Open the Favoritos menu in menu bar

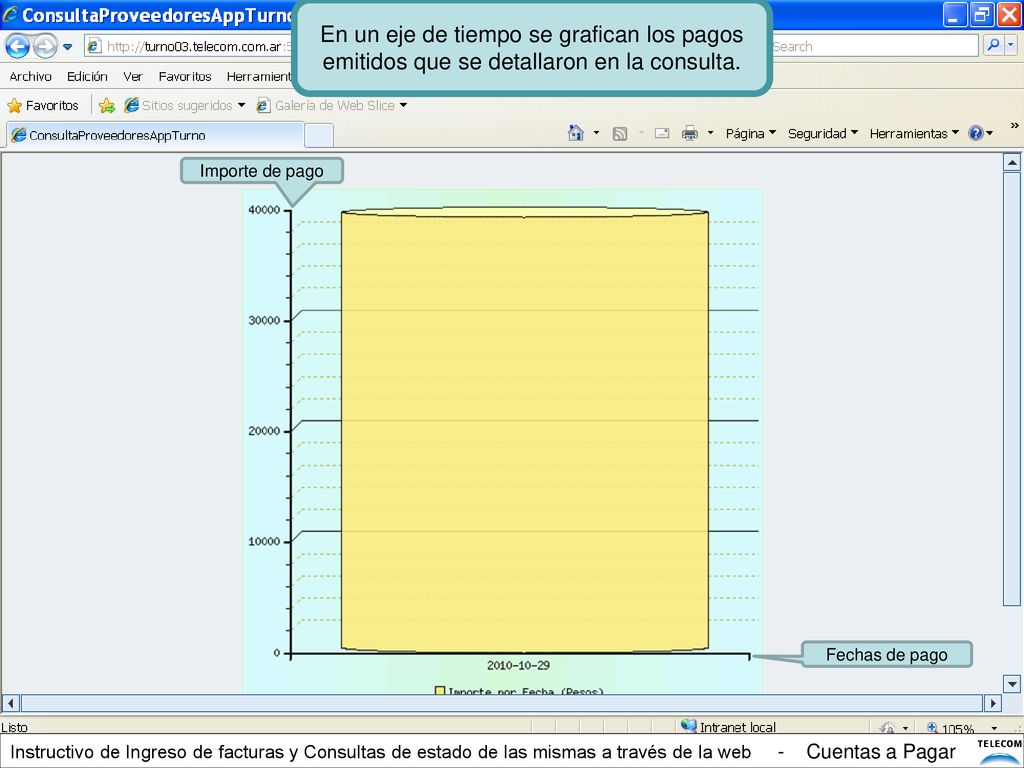(x=185, y=76)
